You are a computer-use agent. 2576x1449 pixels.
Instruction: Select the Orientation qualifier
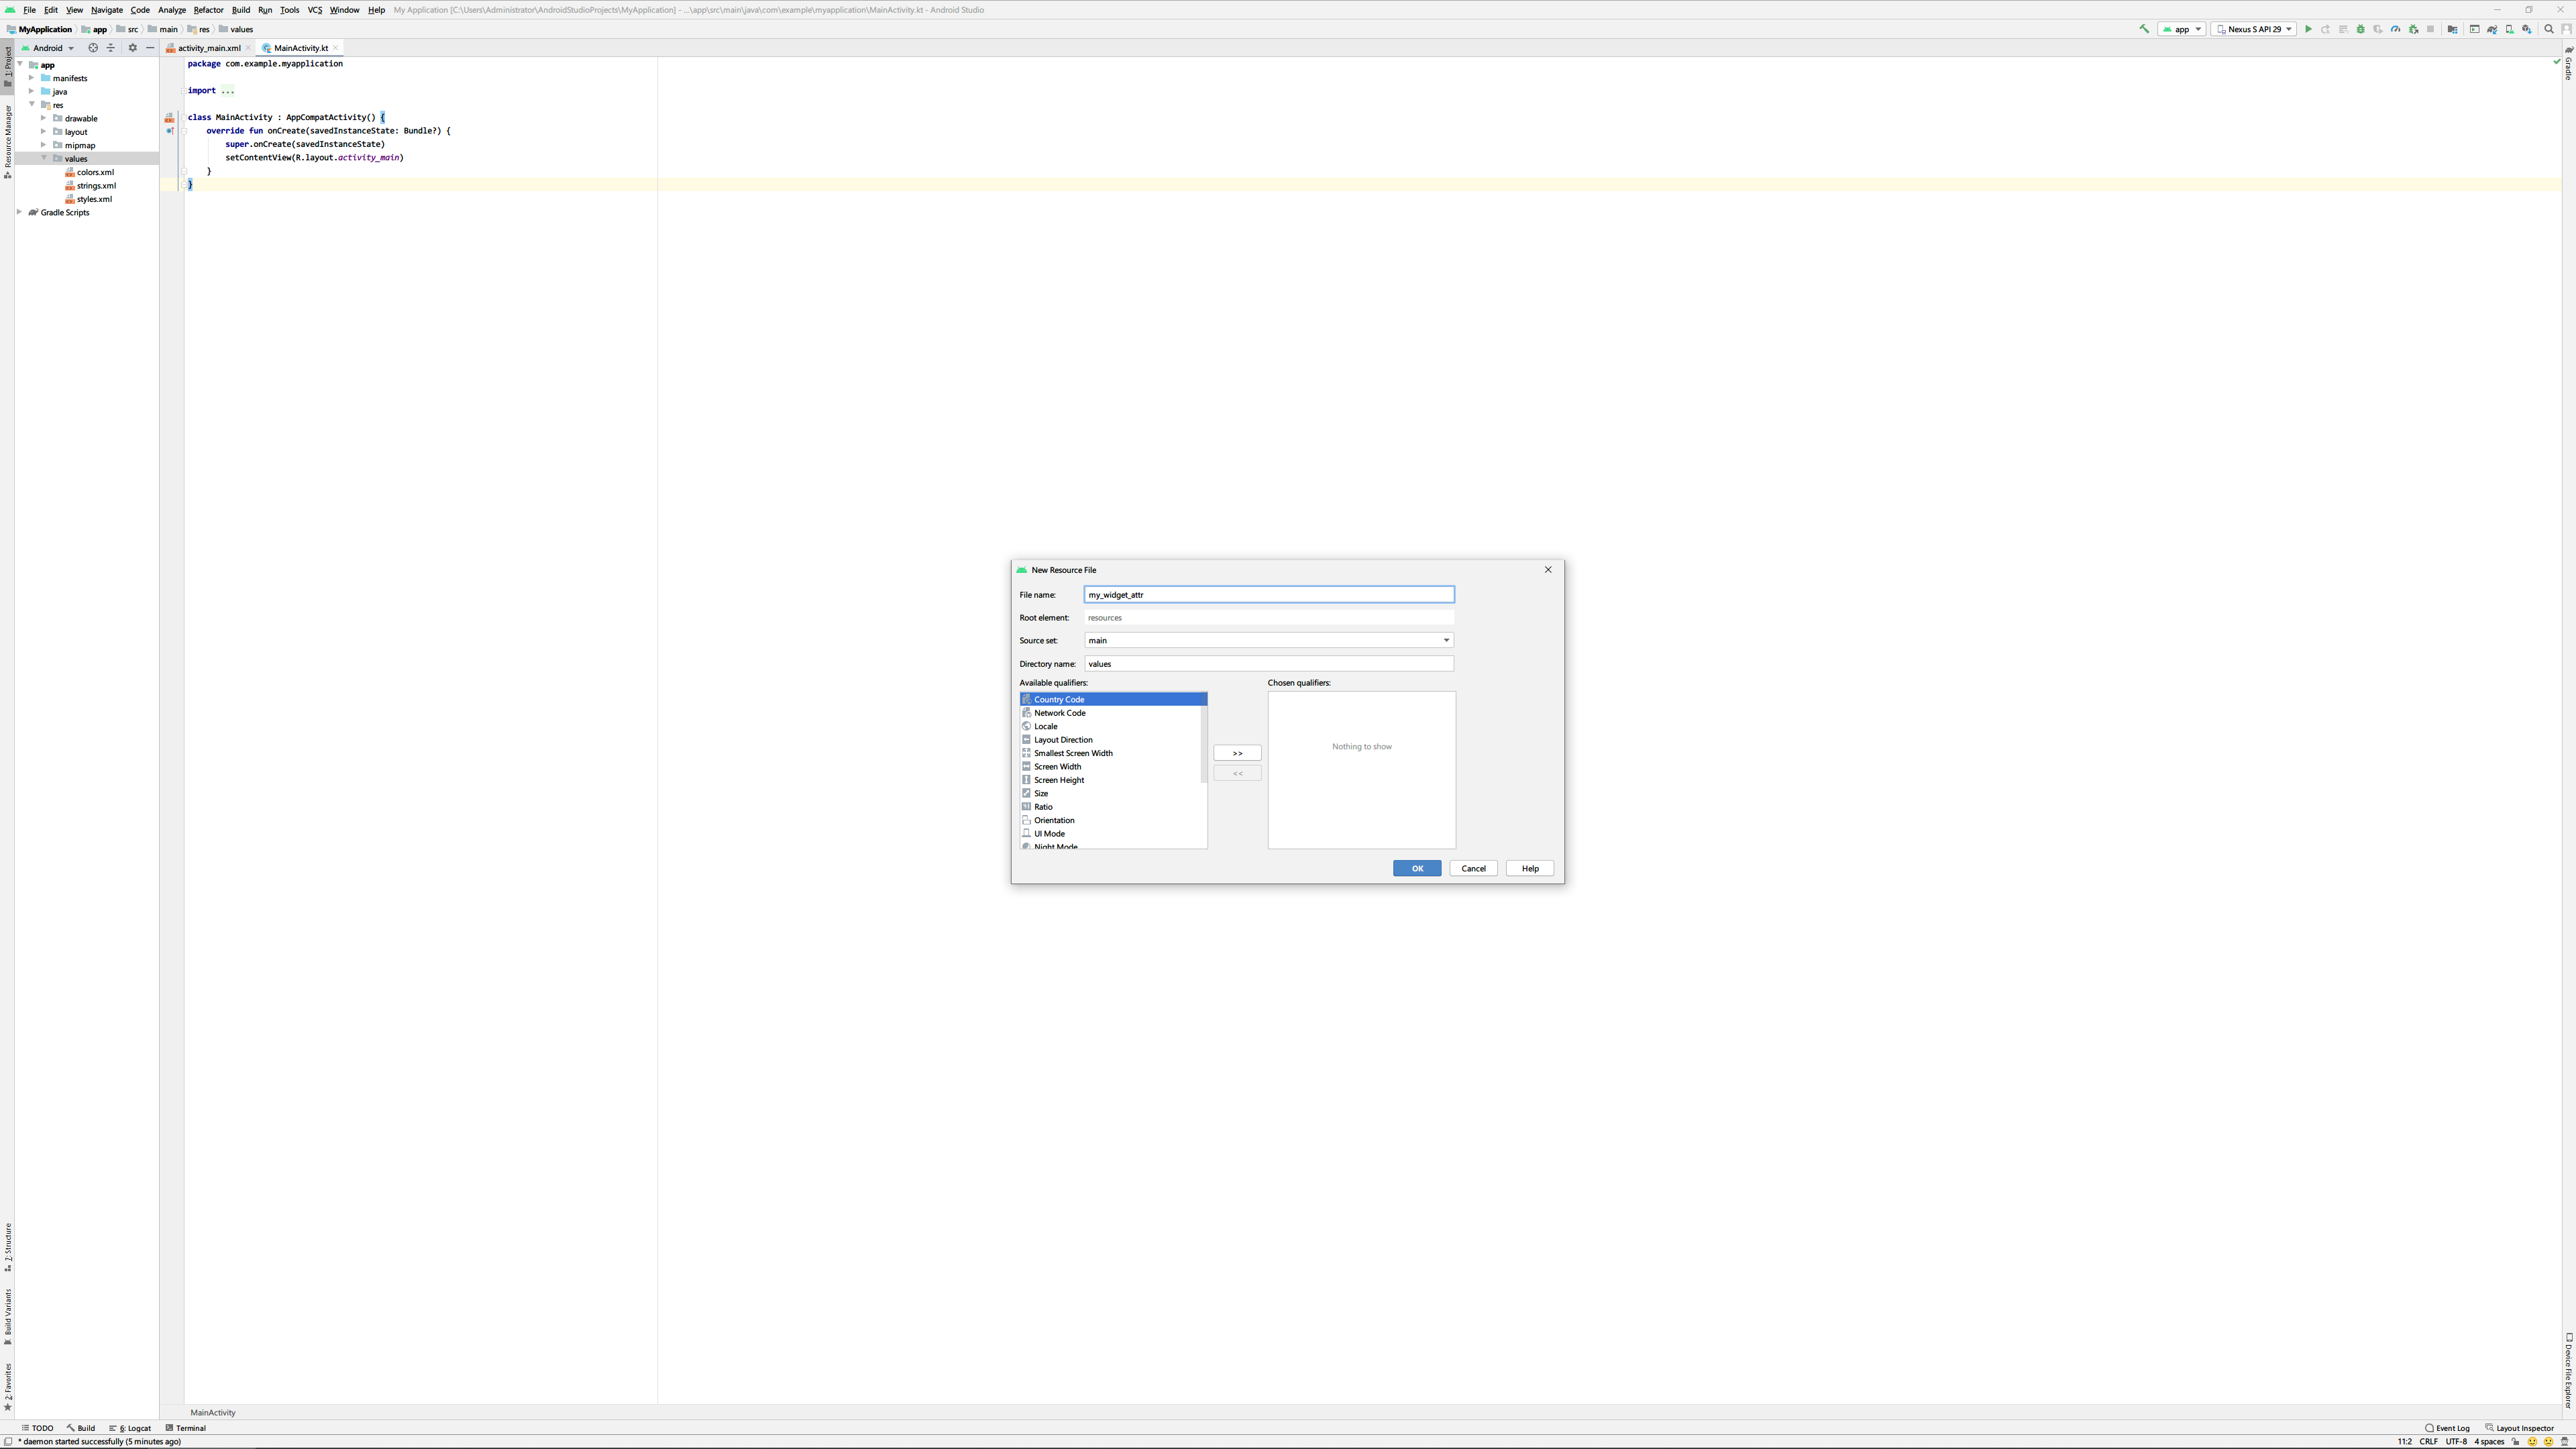[1054, 820]
